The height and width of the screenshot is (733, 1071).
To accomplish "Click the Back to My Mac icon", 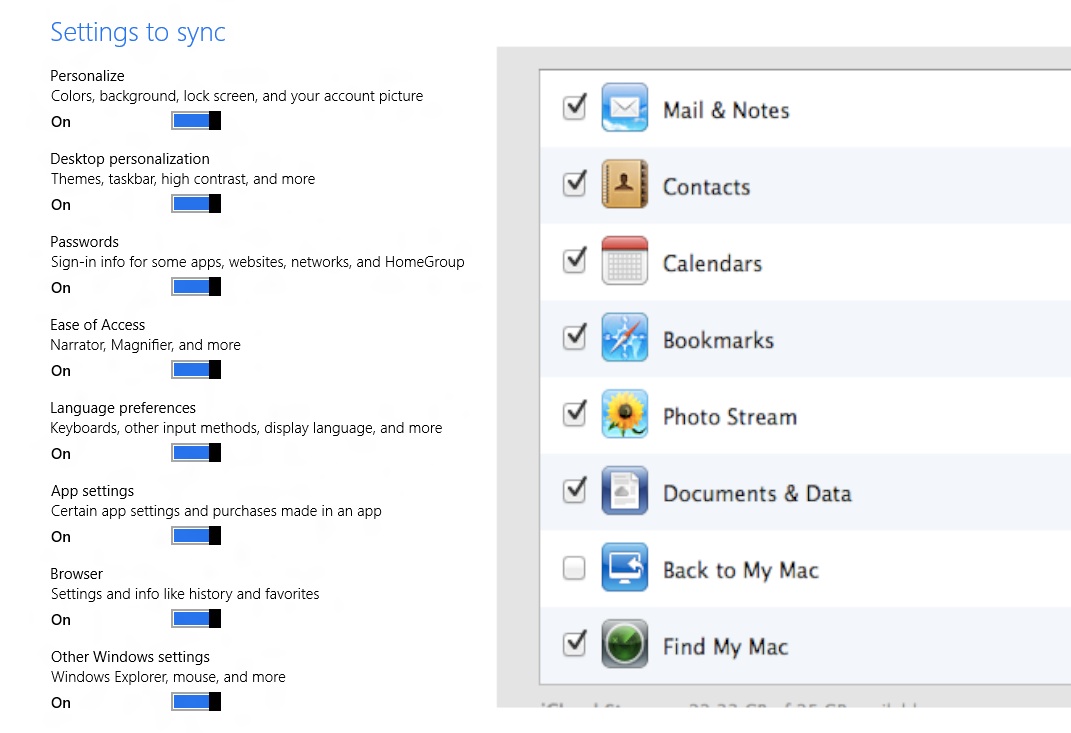I will point(624,569).
